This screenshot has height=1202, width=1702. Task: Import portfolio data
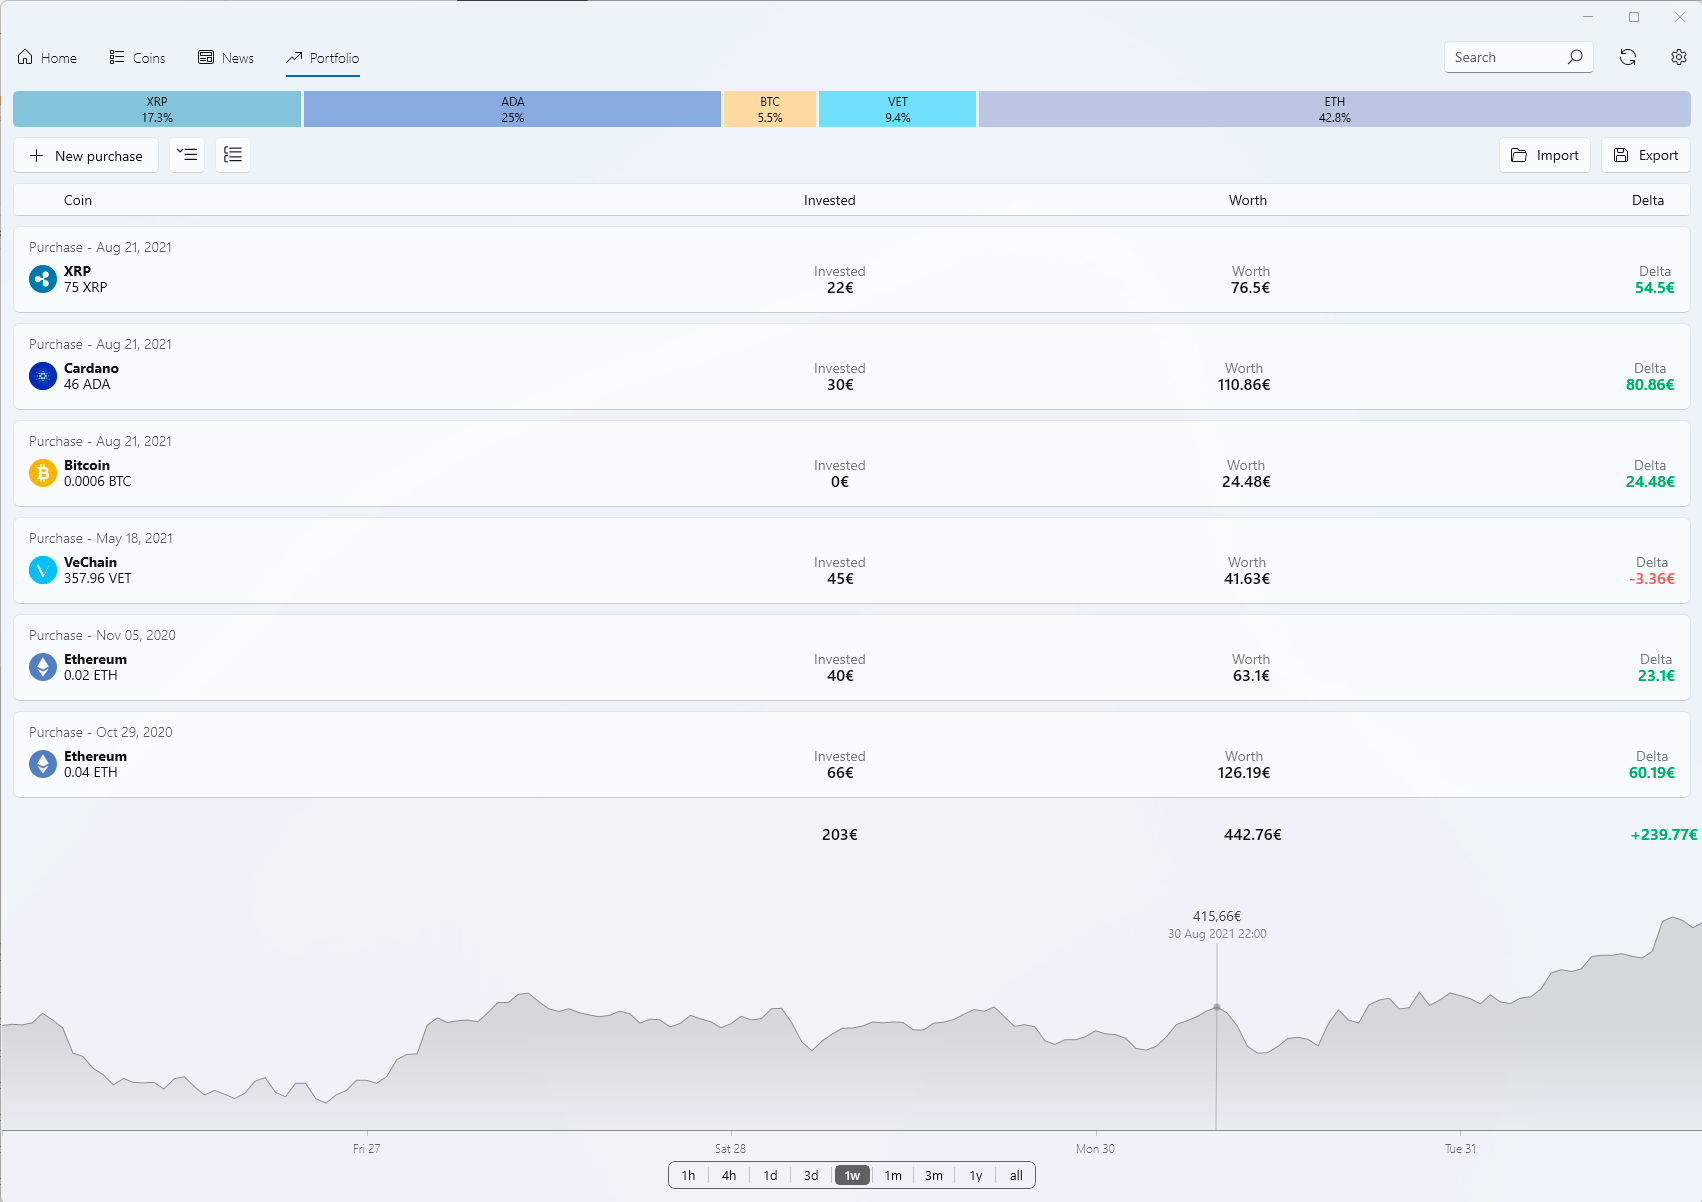1544,155
